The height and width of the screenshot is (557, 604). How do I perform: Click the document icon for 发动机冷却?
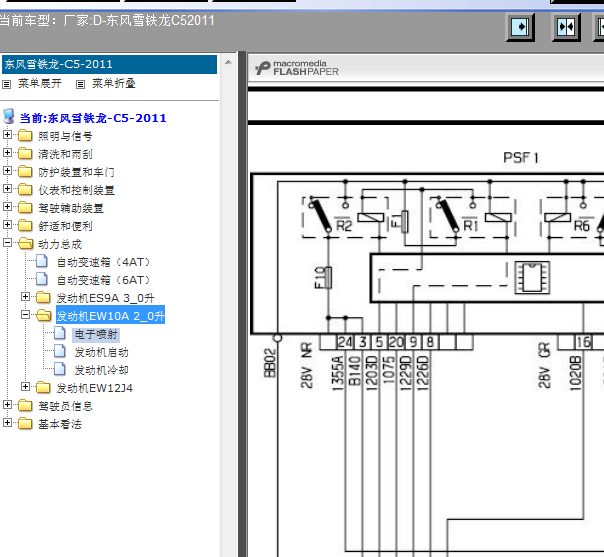[x=60, y=369]
